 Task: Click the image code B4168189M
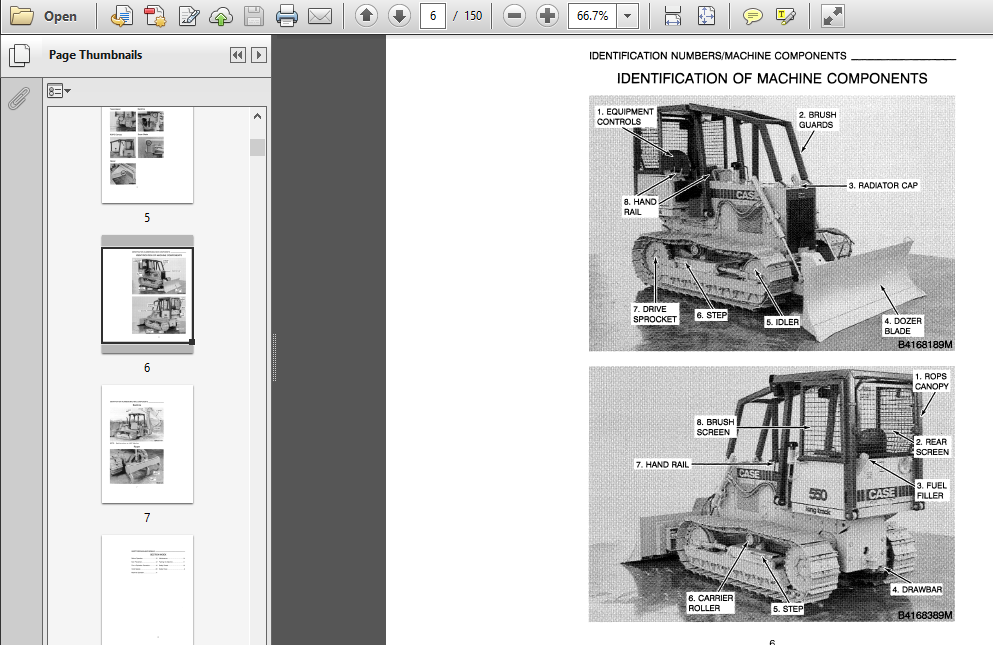pyautogui.click(x=925, y=345)
